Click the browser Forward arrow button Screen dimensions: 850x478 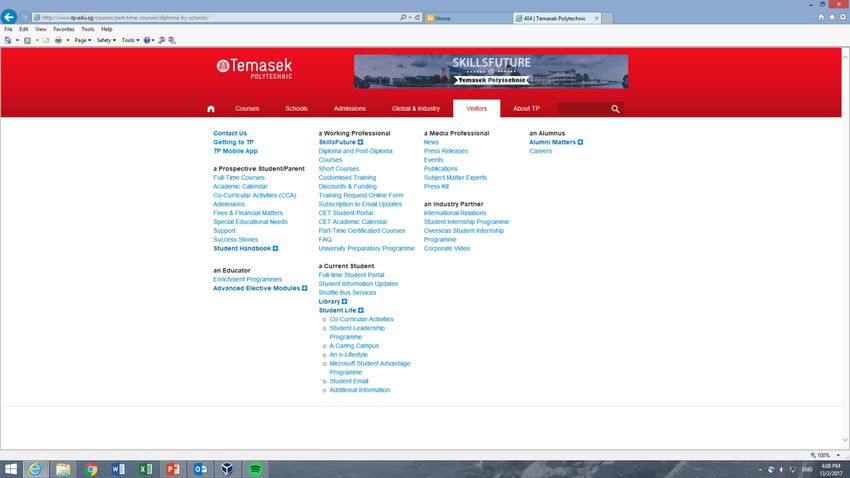(x=24, y=17)
